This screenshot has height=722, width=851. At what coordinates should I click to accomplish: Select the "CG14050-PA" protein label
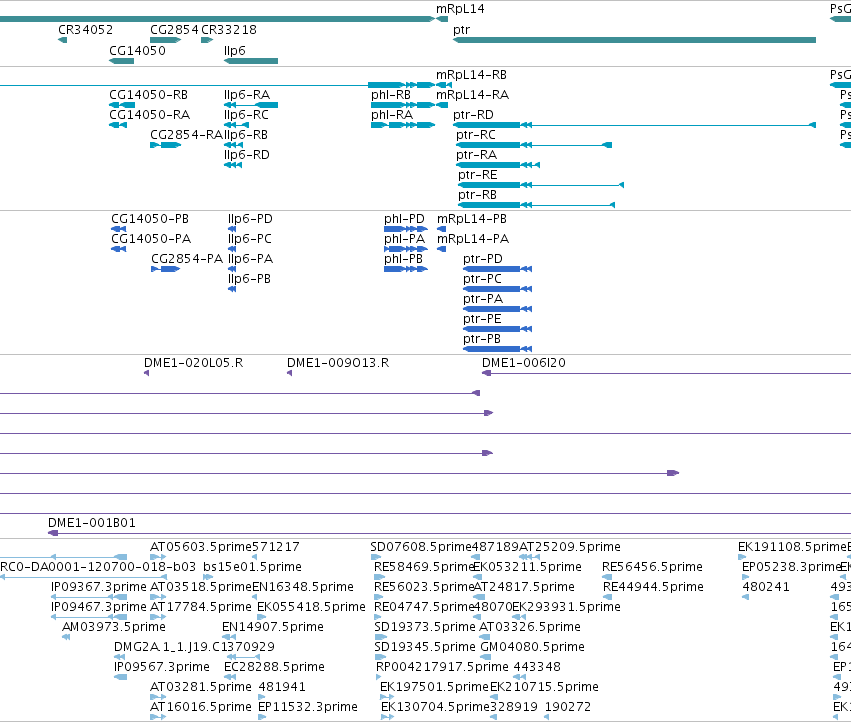point(151,239)
